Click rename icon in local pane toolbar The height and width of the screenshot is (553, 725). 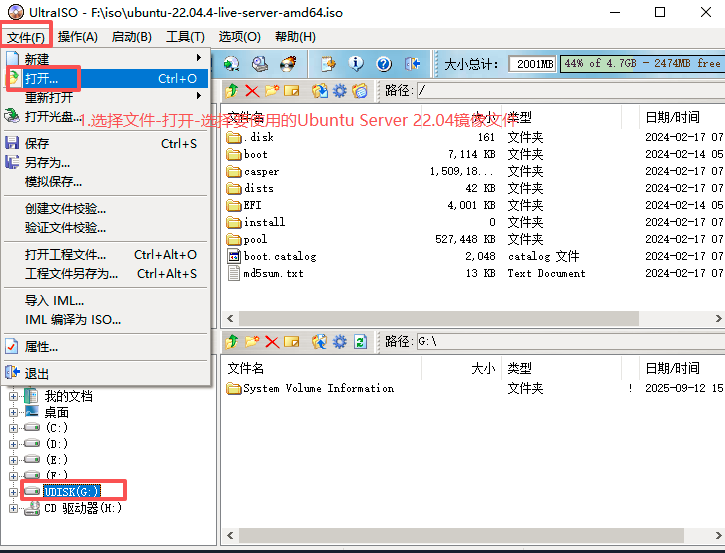292,342
